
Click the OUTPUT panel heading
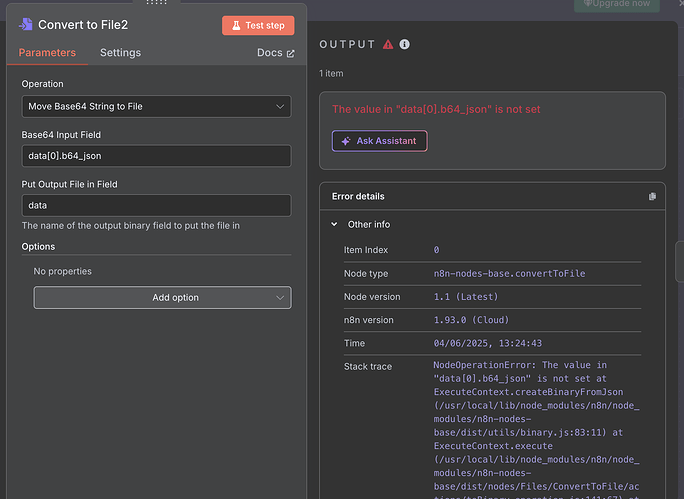pos(347,44)
